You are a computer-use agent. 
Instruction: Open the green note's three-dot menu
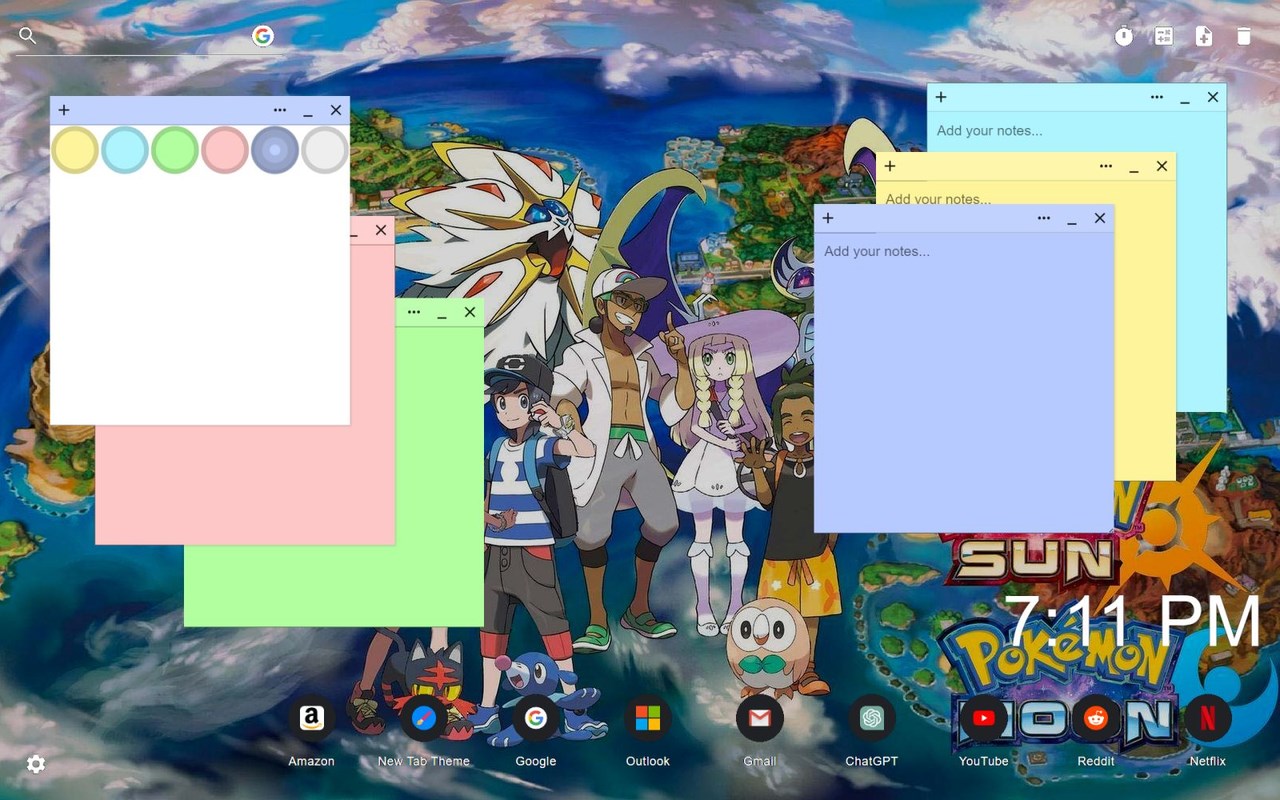414,312
